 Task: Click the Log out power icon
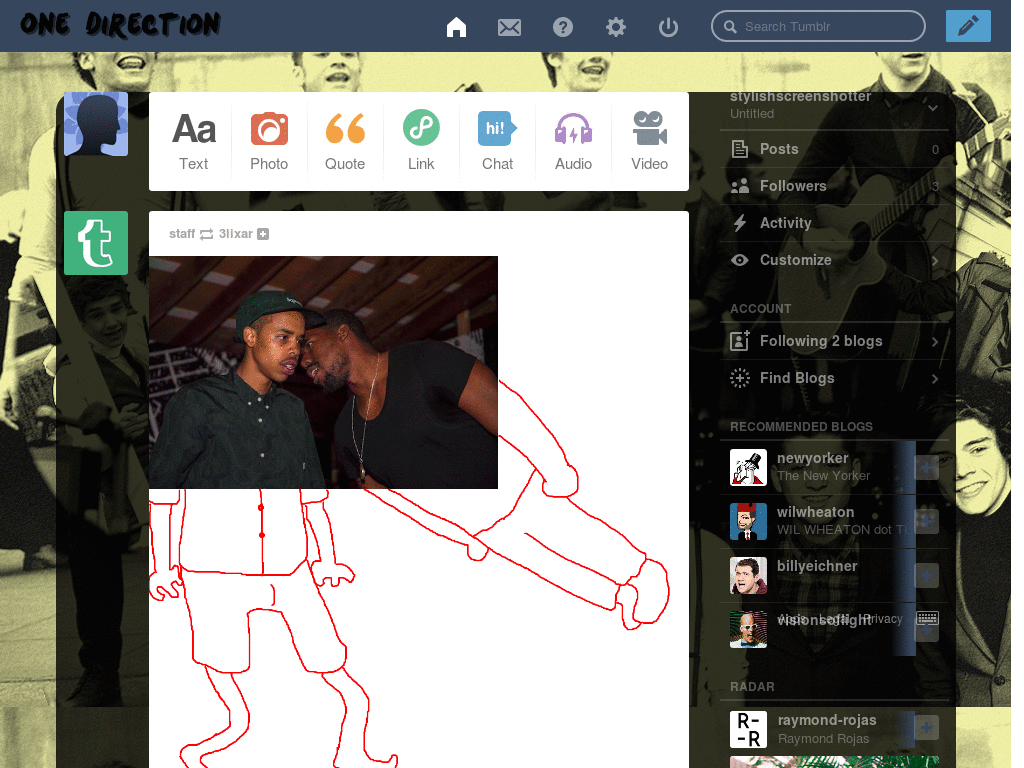click(x=668, y=27)
